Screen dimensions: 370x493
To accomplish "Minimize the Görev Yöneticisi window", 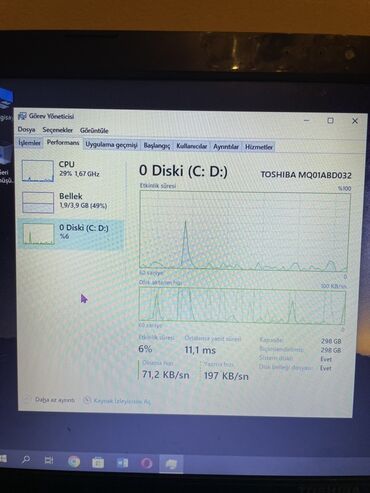I will pyautogui.click(x=307, y=120).
